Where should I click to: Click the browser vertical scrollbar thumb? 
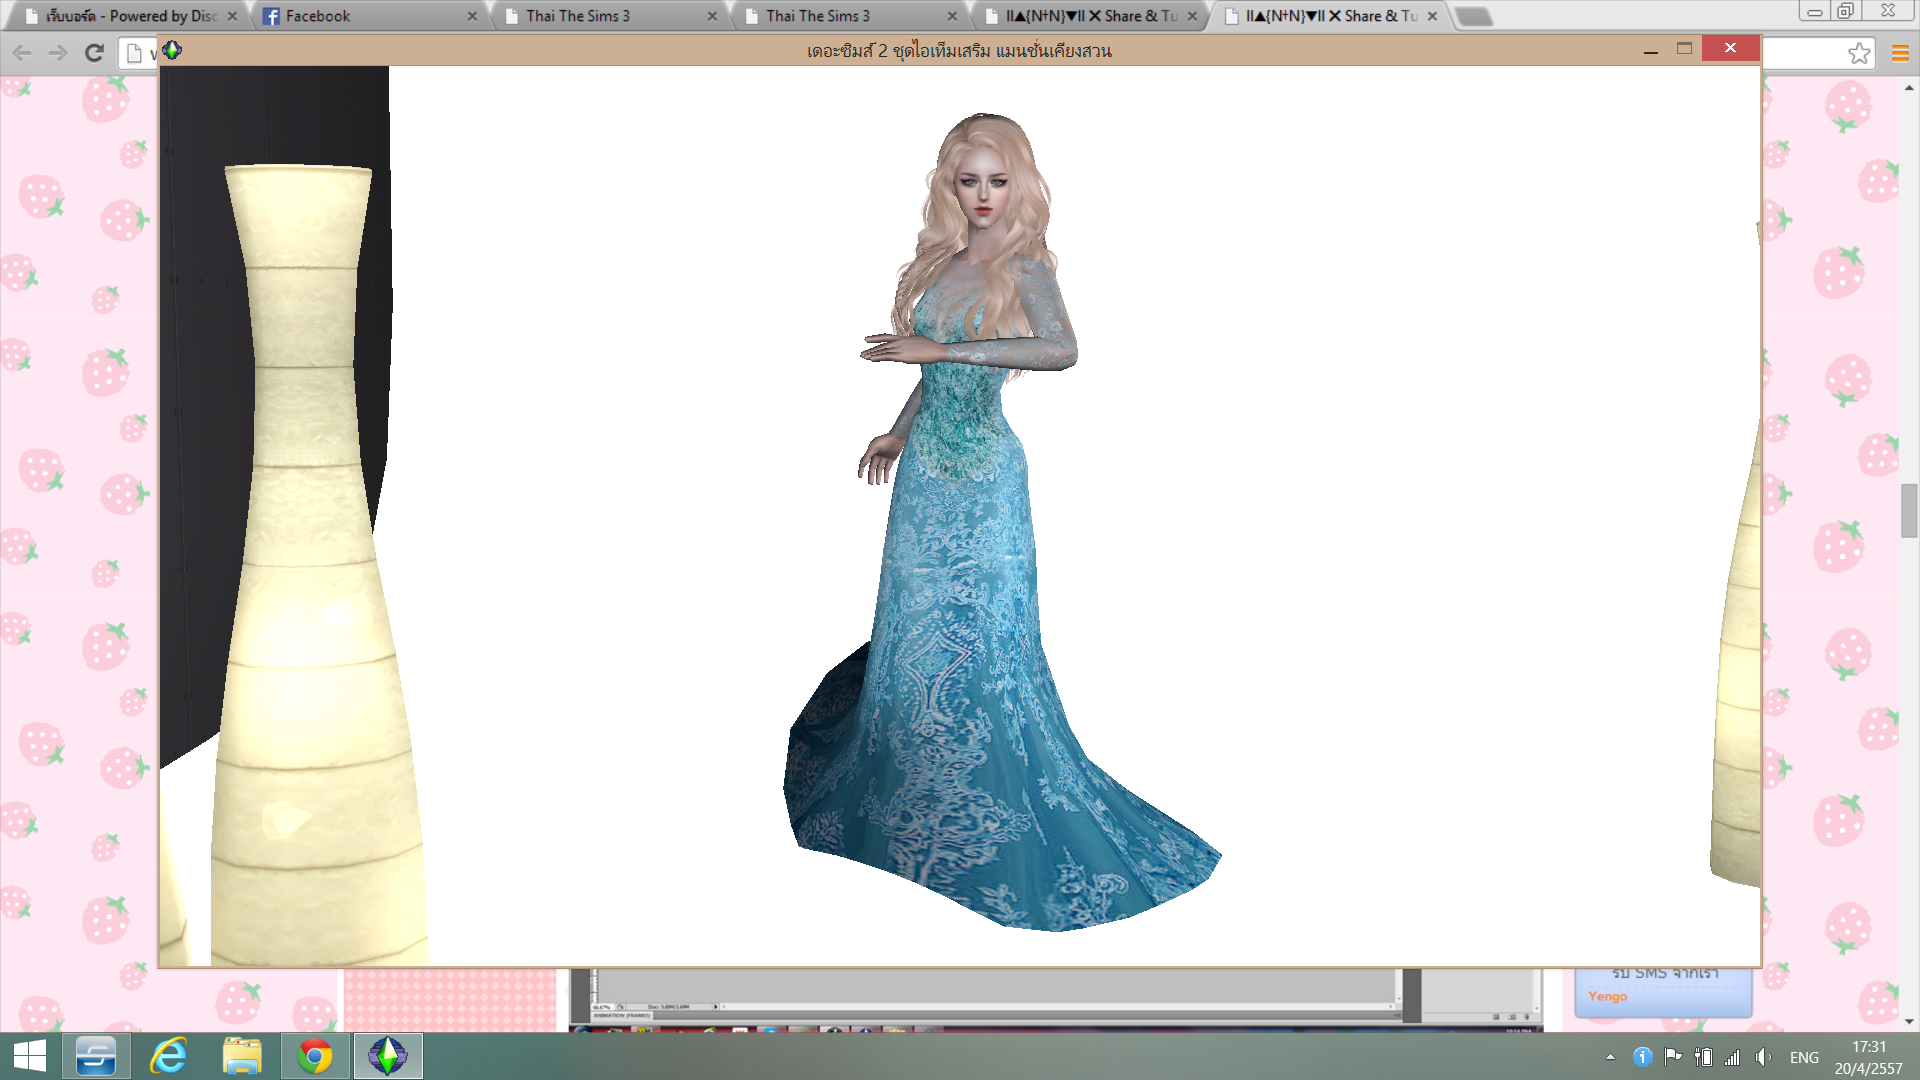pyautogui.click(x=1909, y=510)
